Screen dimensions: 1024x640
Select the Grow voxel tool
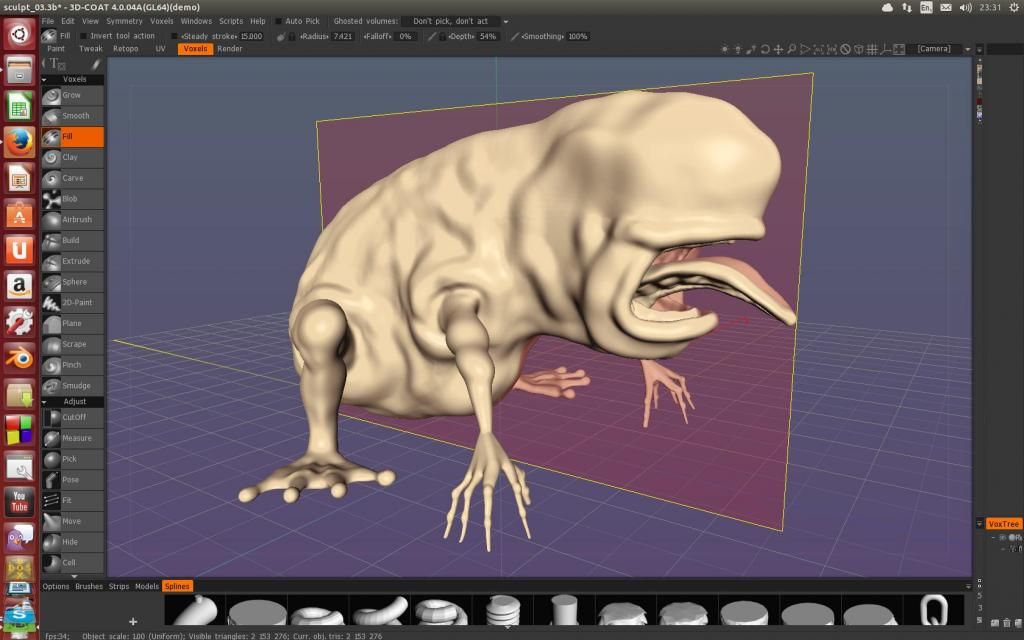click(72, 96)
